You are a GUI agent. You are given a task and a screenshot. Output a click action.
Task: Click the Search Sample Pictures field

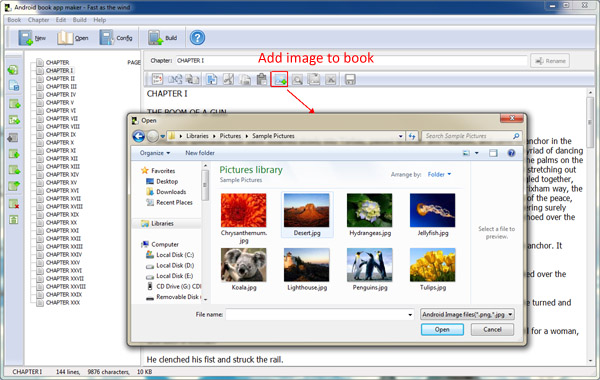pyautogui.click(x=471, y=136)
